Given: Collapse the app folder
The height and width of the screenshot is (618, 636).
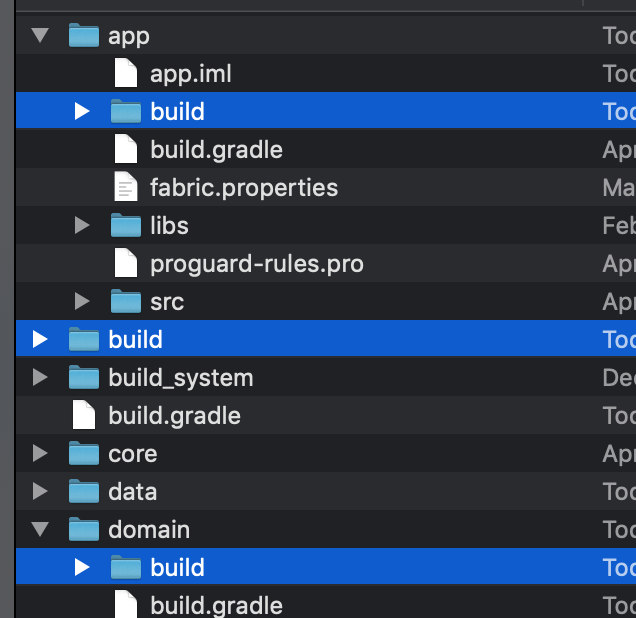Looking at the screenshot, I should click(x=40, y=36).
